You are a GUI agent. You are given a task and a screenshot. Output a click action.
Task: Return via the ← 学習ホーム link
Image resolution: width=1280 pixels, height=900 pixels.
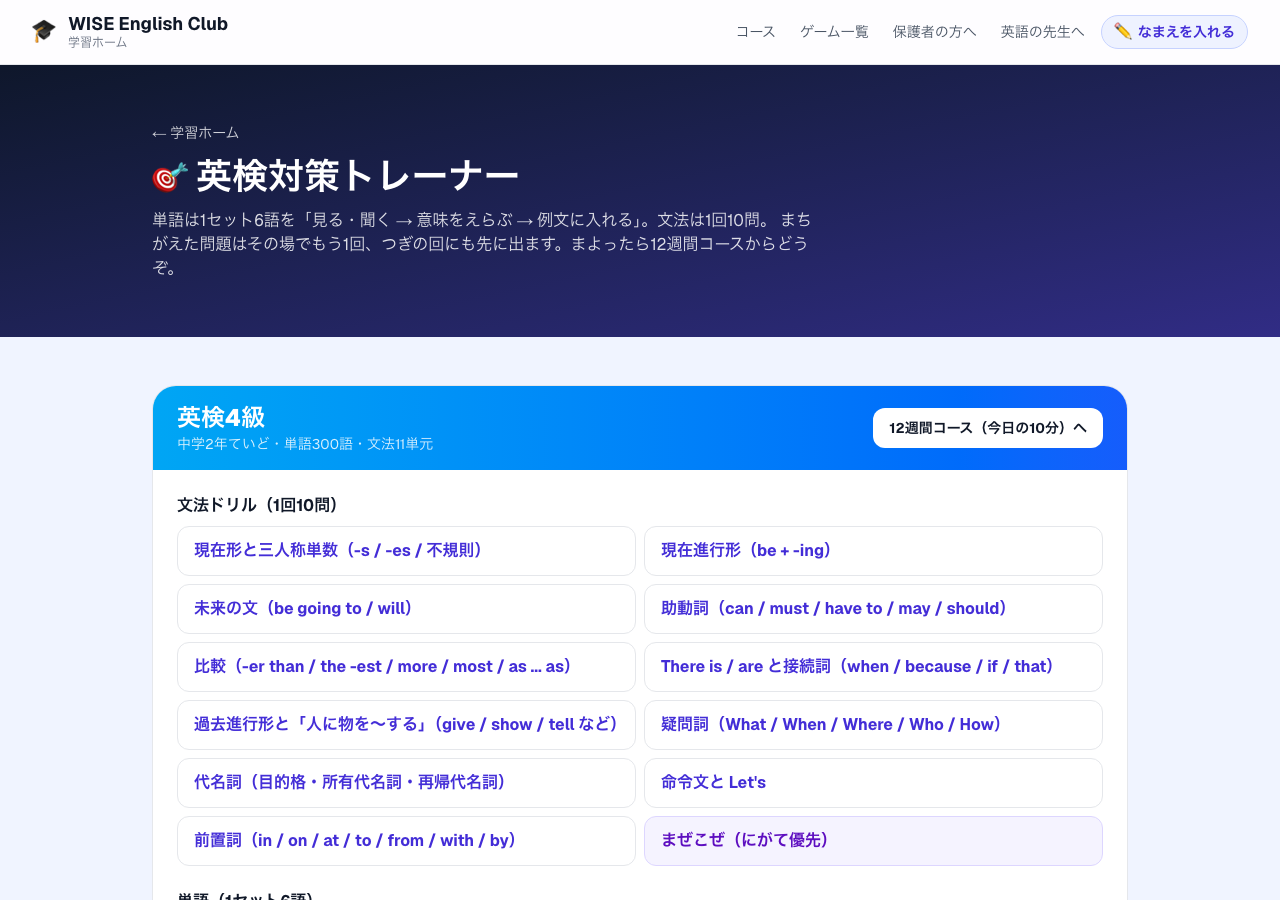click(x=196, y=133)
